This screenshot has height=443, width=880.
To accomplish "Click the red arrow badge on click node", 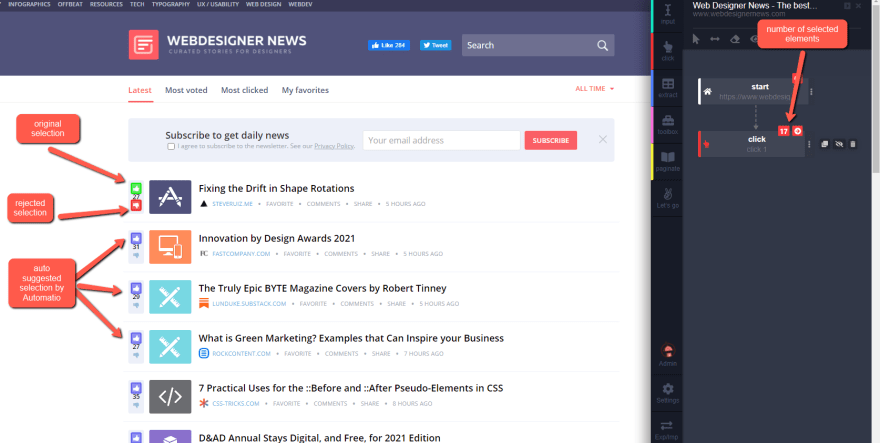I will (798, 131).
